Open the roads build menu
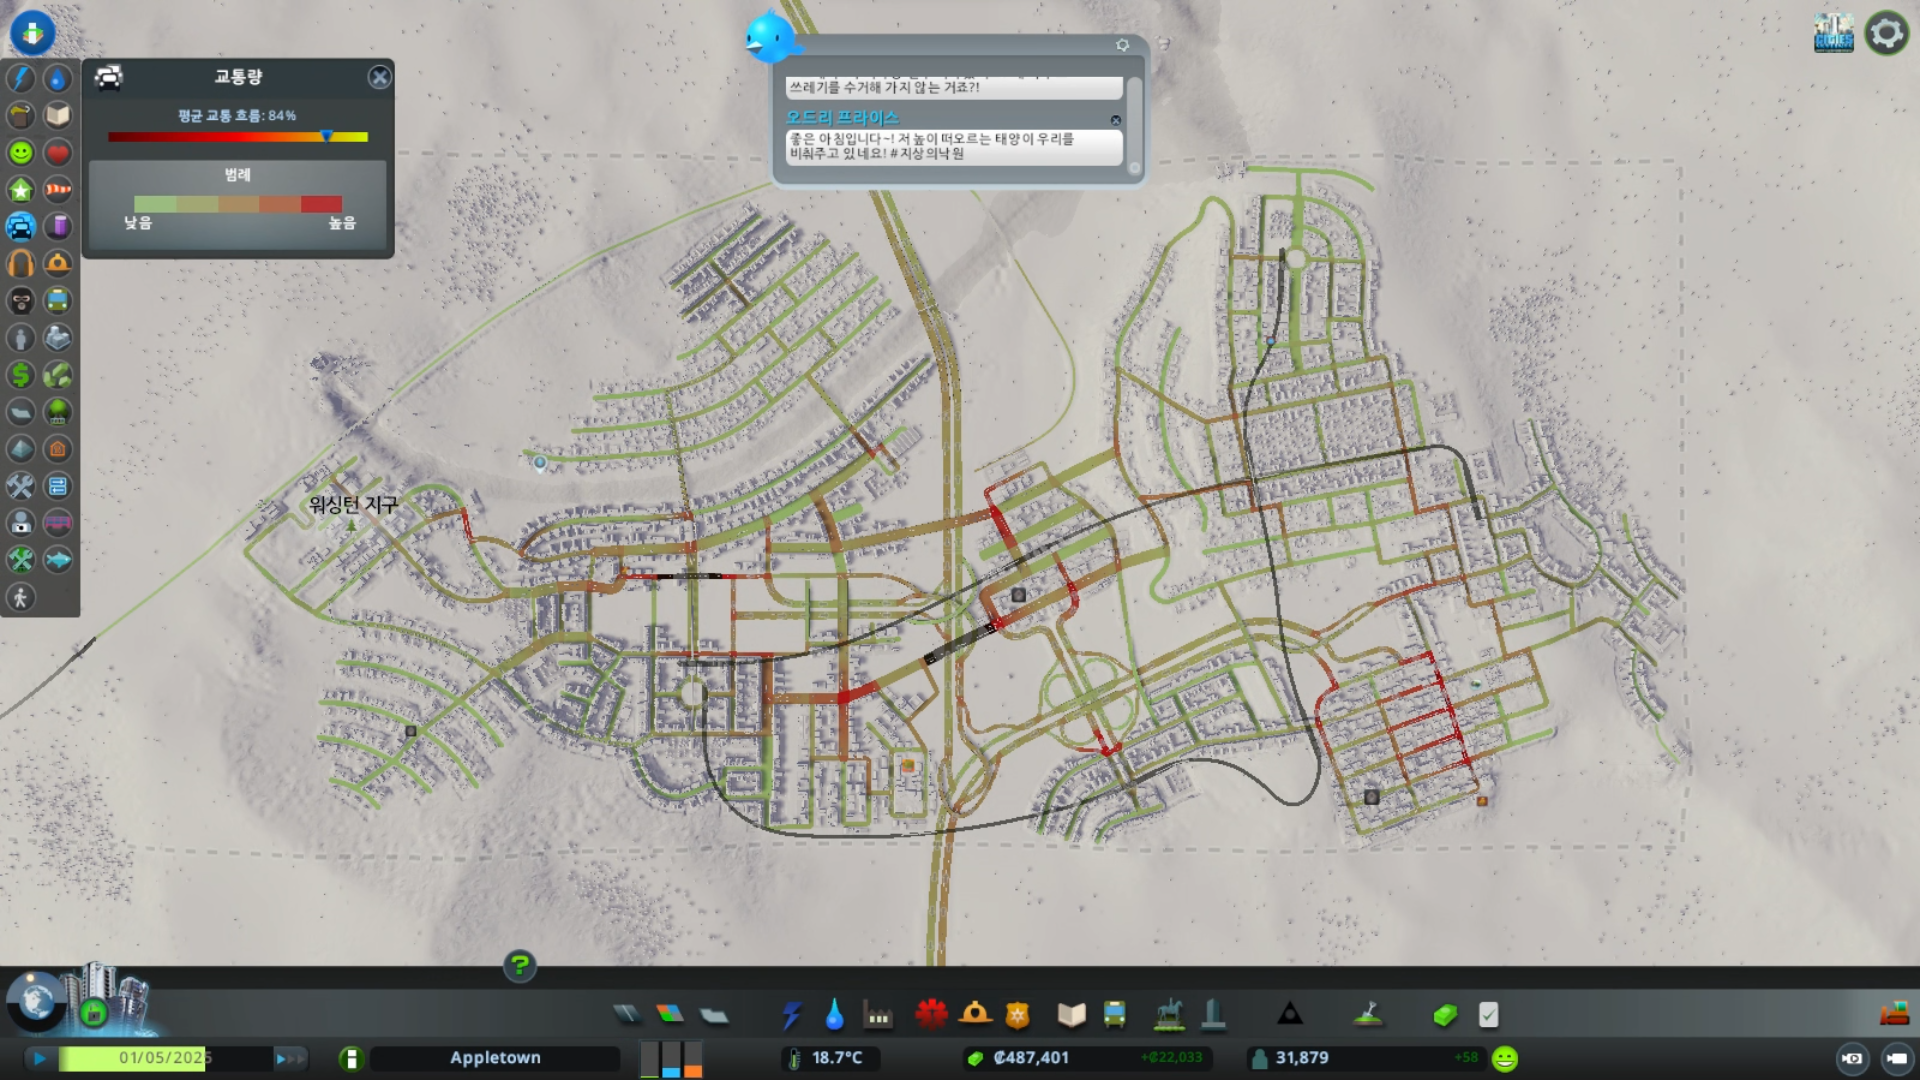 [x=627, y=1015]
